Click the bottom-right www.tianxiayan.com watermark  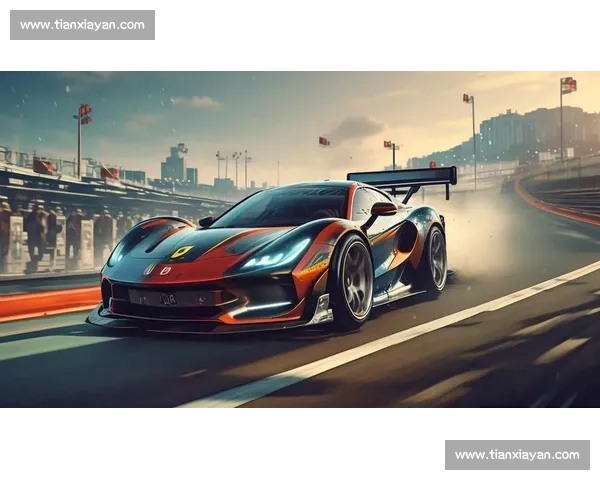[516, 455]
